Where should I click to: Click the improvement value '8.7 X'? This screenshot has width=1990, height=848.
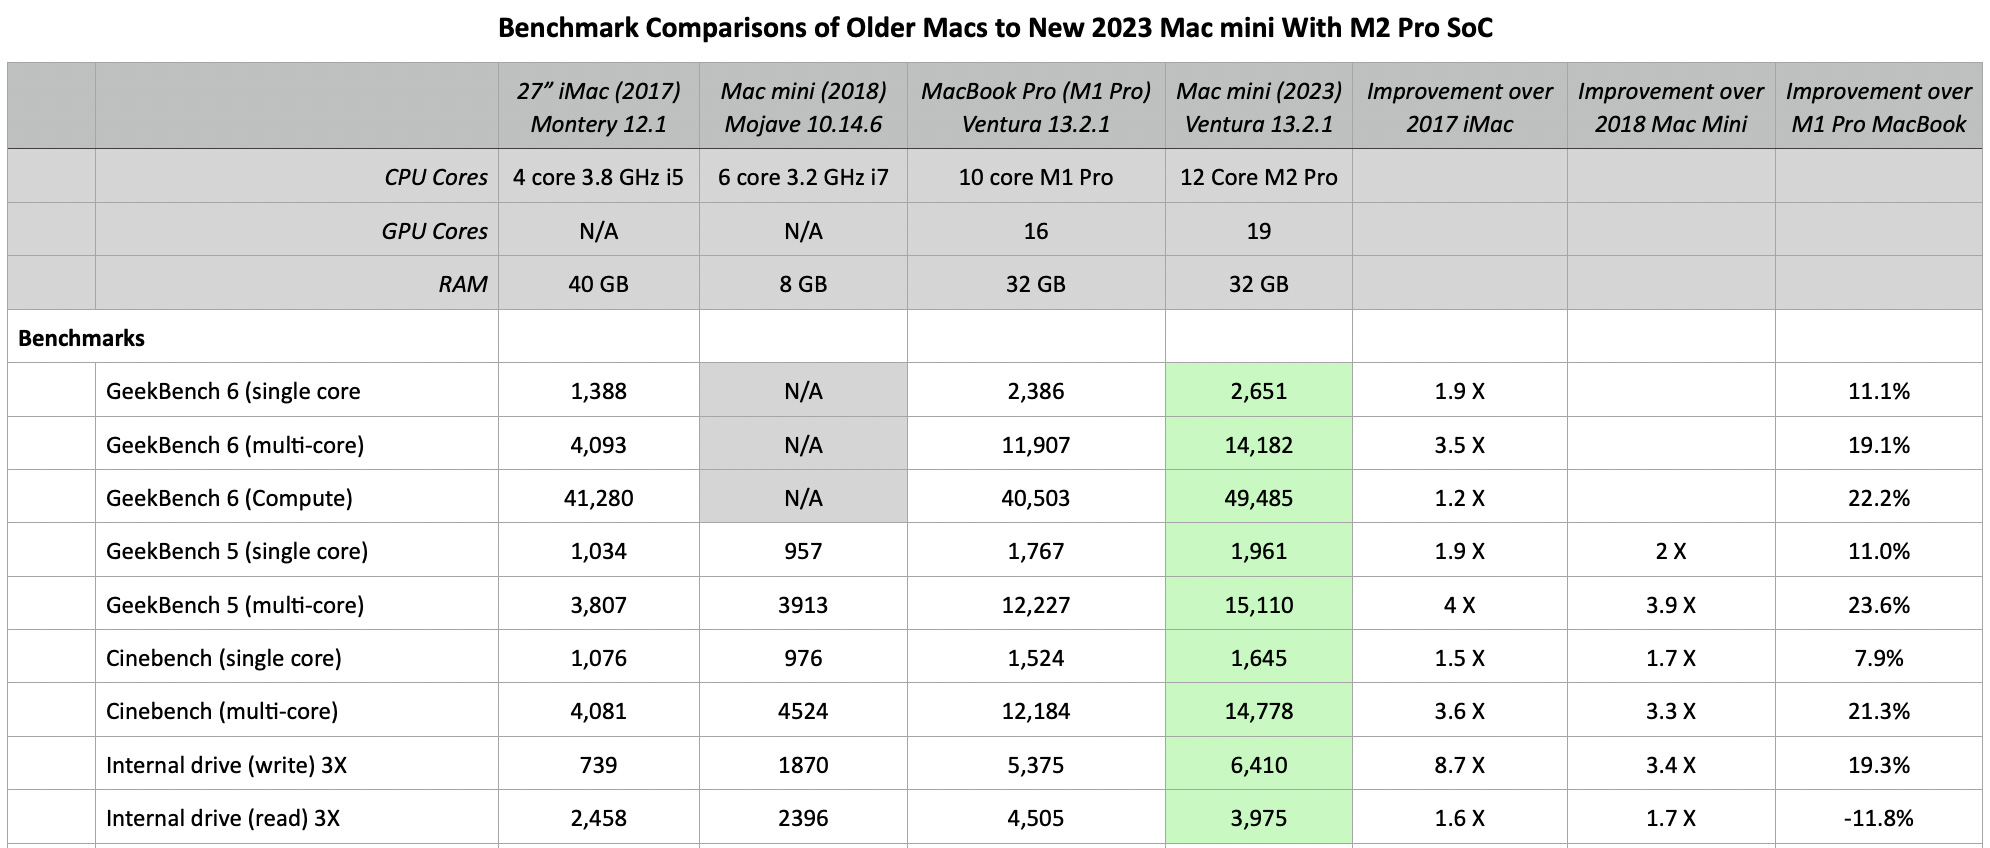(x=1460, y=765)
